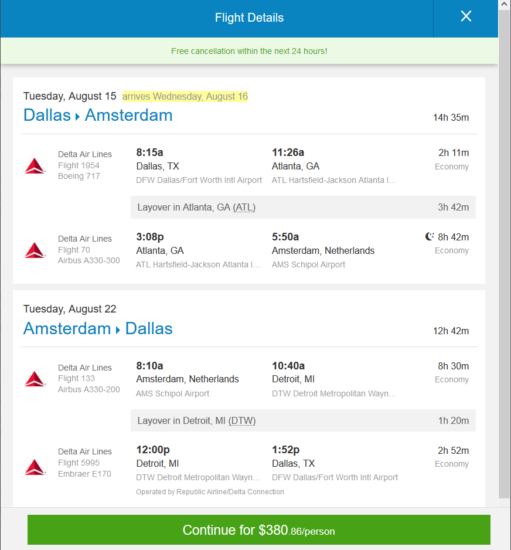Close the Flight Details dialog
511x550 pixels.
point(465,16)
